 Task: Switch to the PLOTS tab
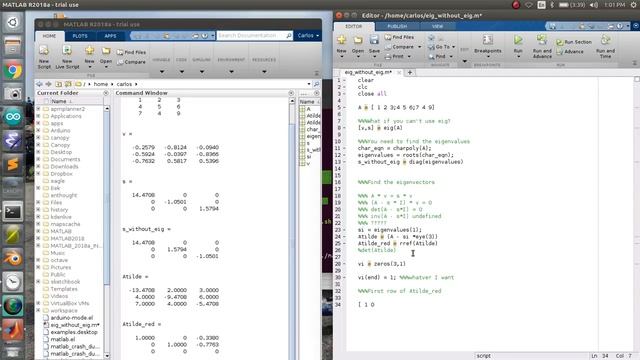click(x=80, y=36)
